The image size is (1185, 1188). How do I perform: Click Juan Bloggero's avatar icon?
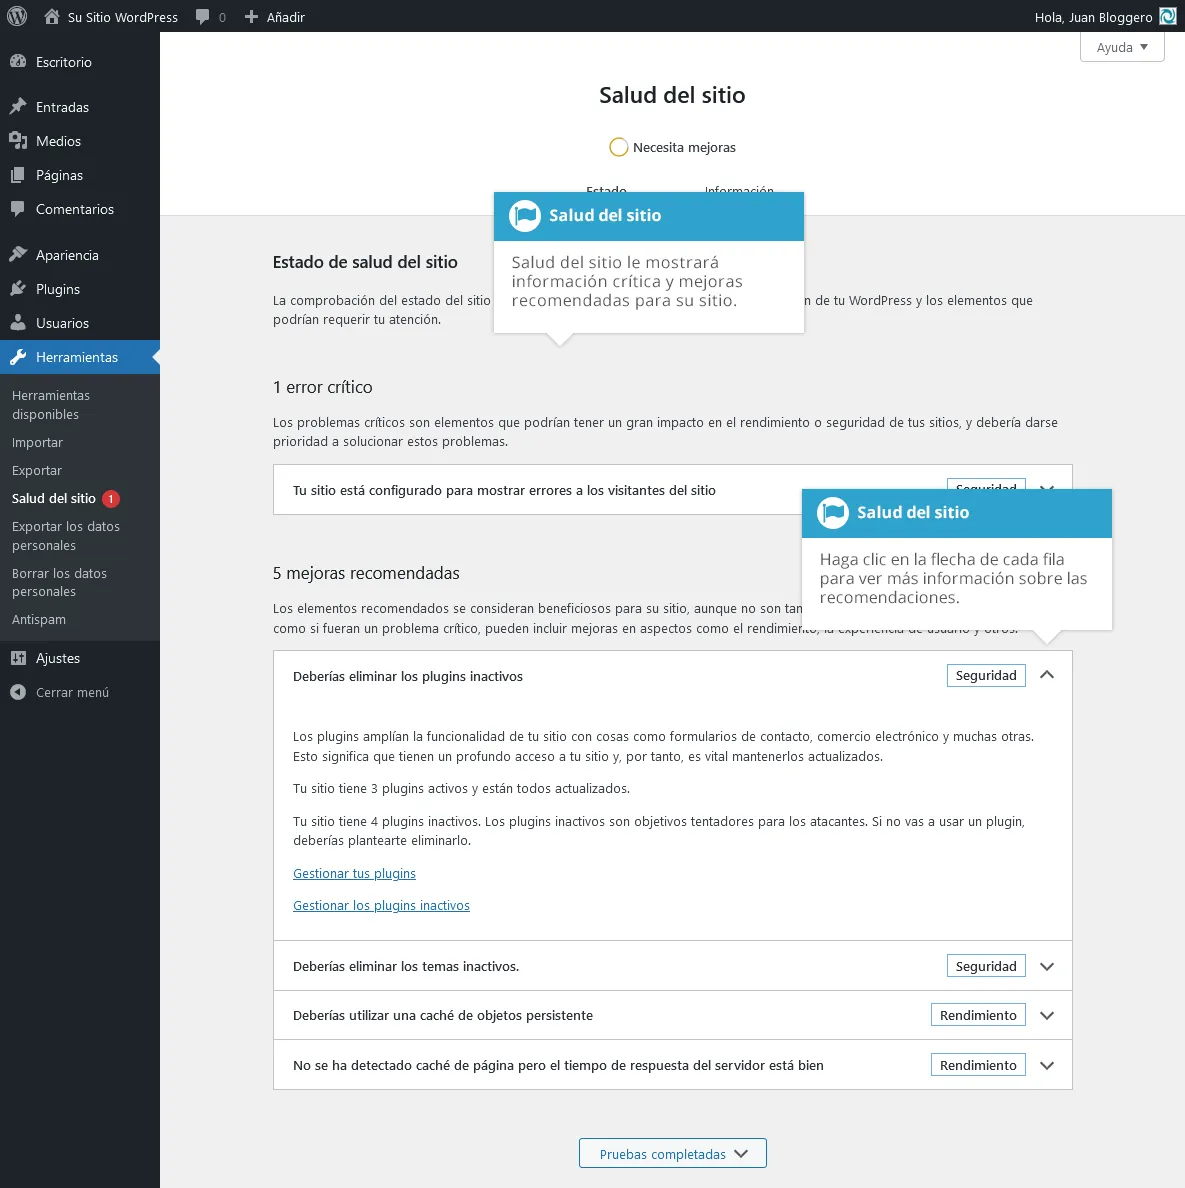[1168, 16]
